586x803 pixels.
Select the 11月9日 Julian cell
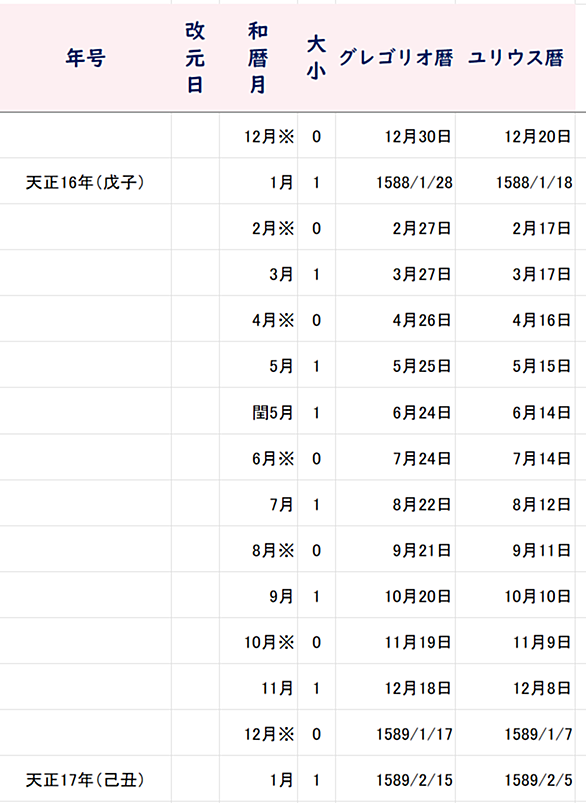click(x=515, y=642)
